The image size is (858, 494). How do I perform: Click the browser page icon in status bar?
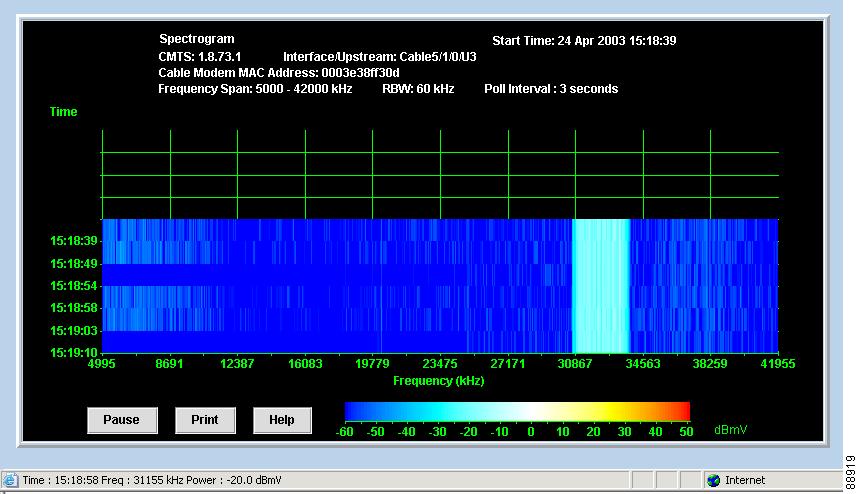pos(12,480)
